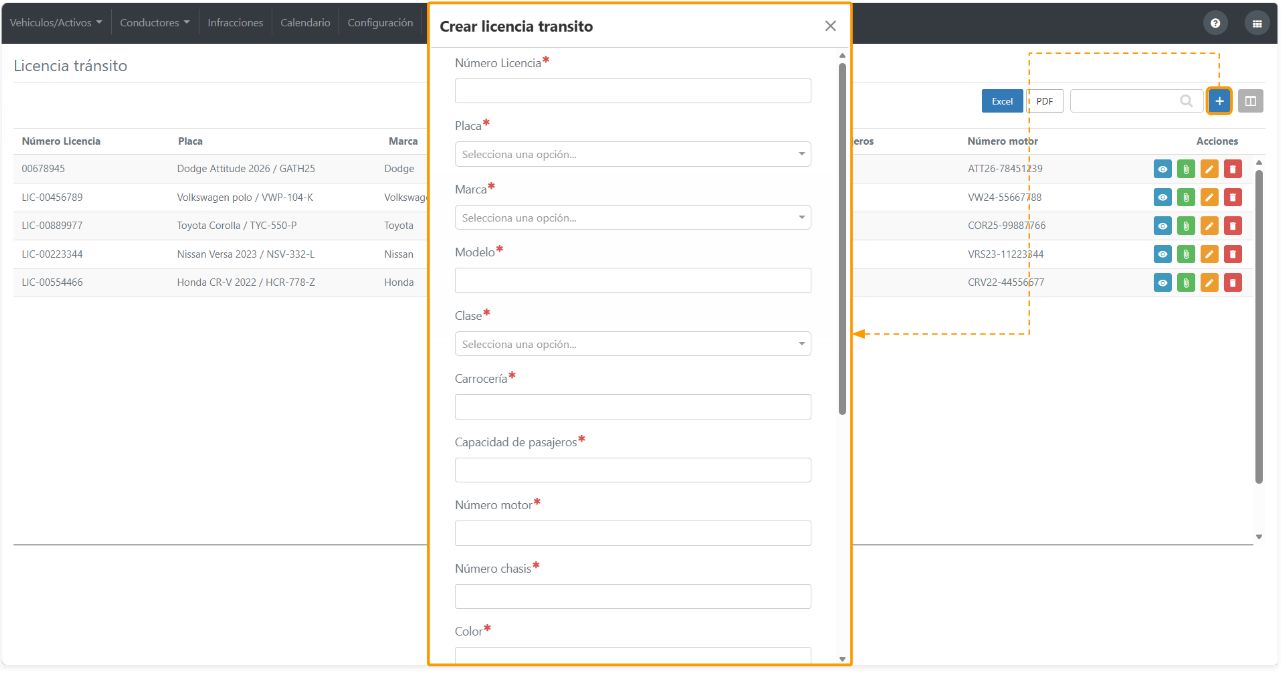Open the Marca dropdown in the form
The height and width of the screenshot is (674, 1288).
pyautogui.click(x=633, y=217)
